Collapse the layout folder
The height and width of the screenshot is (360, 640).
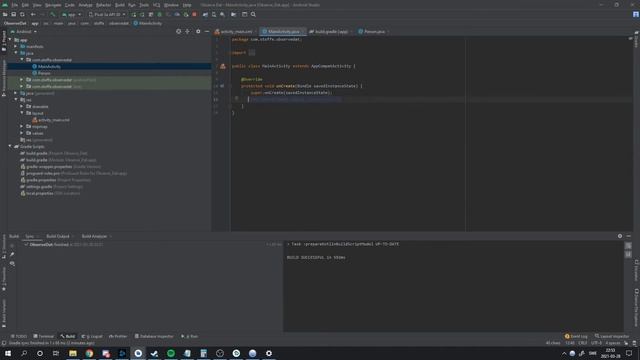click(x=22, y=113)
